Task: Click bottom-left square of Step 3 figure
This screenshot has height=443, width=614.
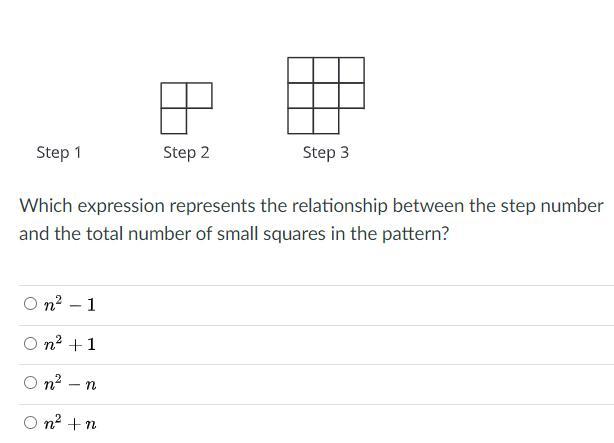Action: (300, 121)
